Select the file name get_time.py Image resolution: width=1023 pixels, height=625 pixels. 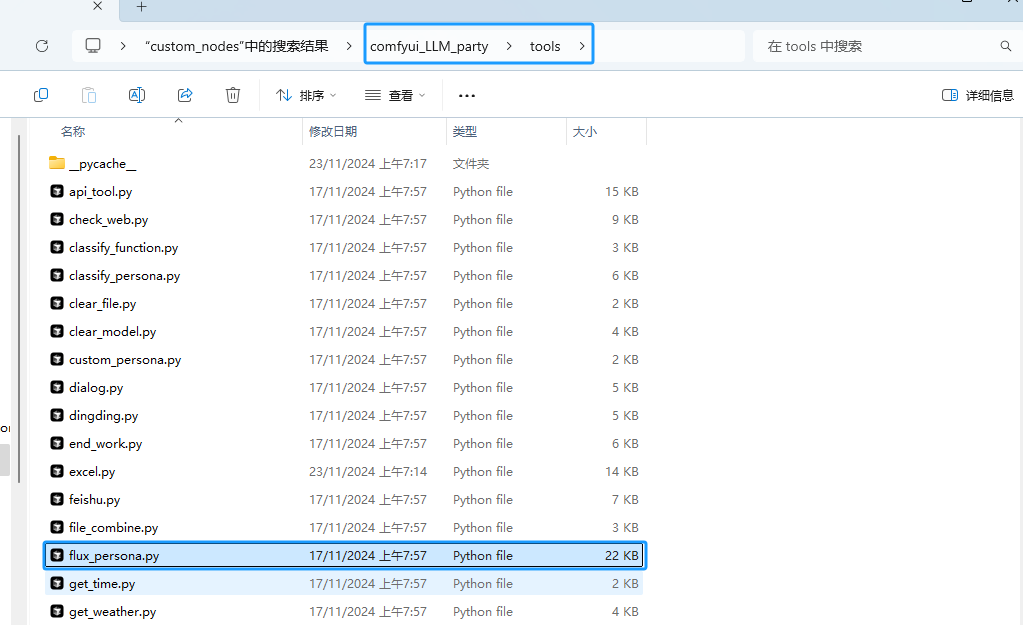coord(102,584)
